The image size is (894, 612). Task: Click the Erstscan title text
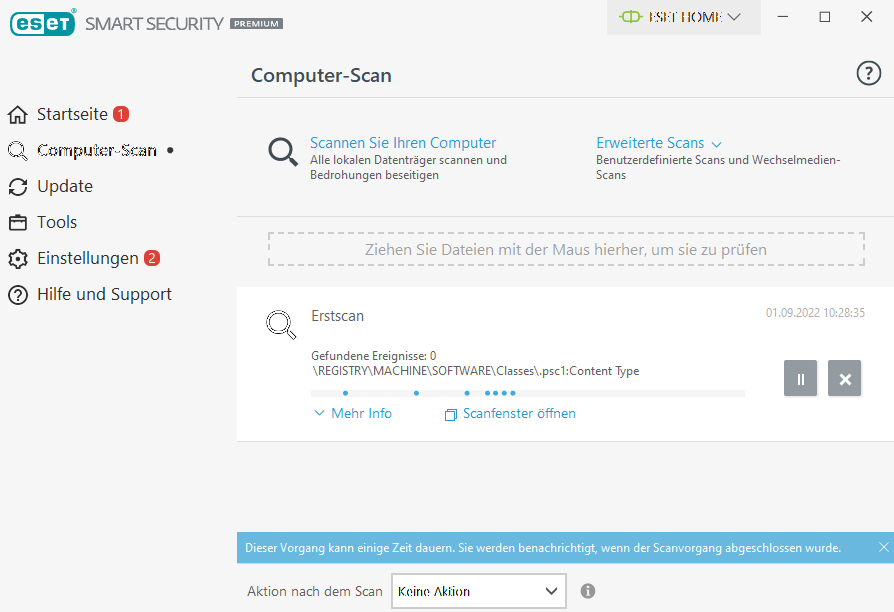[338, 316]
